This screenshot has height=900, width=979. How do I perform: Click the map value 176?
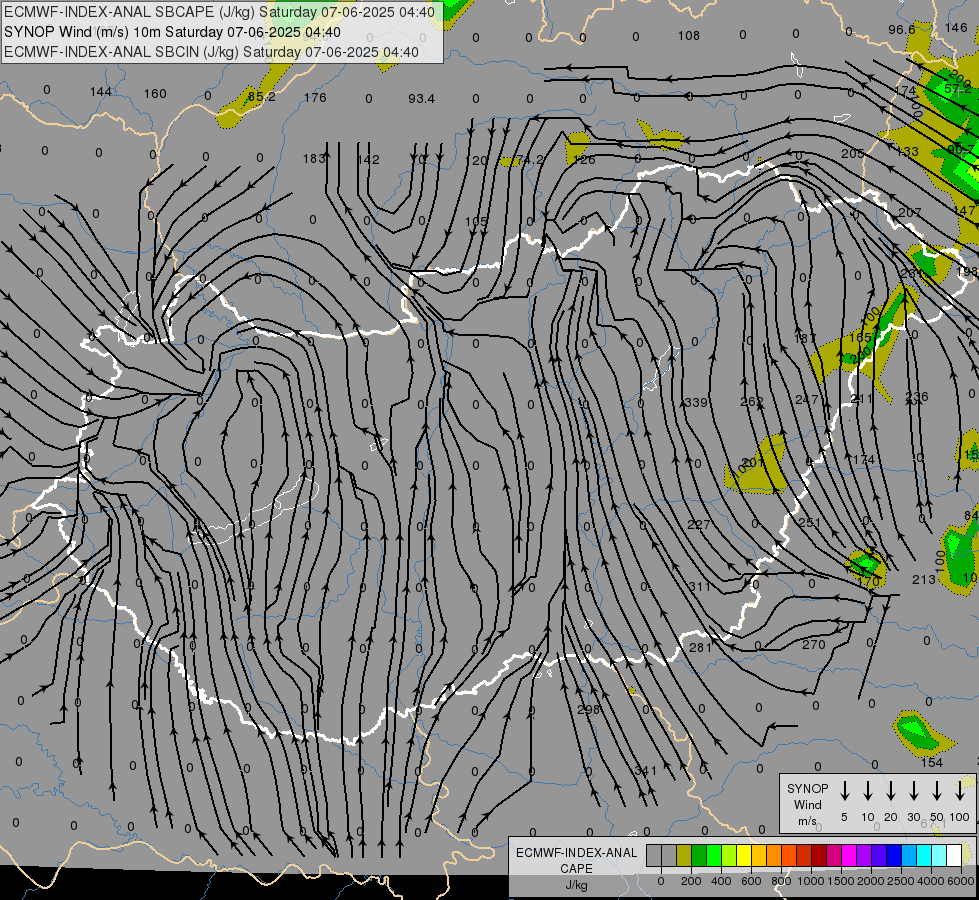point(315,97)
